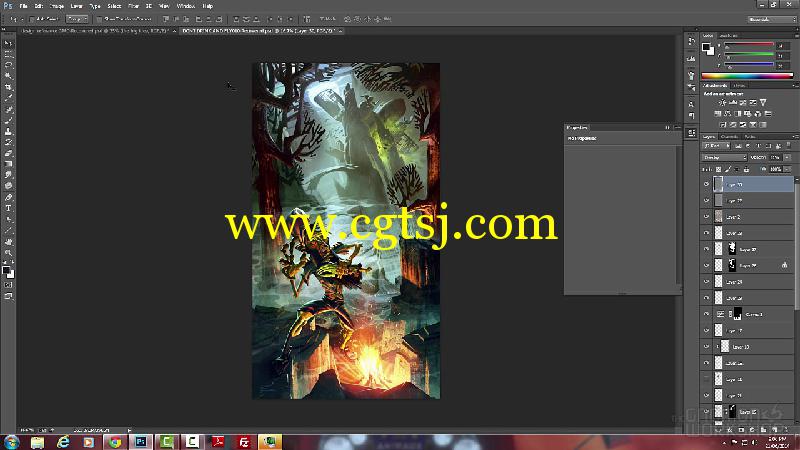The image size is (800, 450).
Task: Click the layer Opacity value field
Action: click(x=776, y=157)
